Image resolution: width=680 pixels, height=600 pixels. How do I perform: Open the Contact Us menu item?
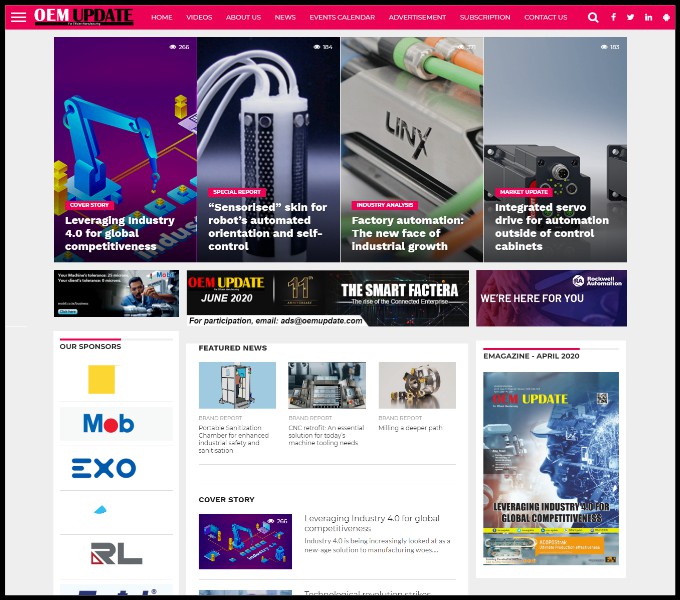pyautogui.click(x=546, y=17)
